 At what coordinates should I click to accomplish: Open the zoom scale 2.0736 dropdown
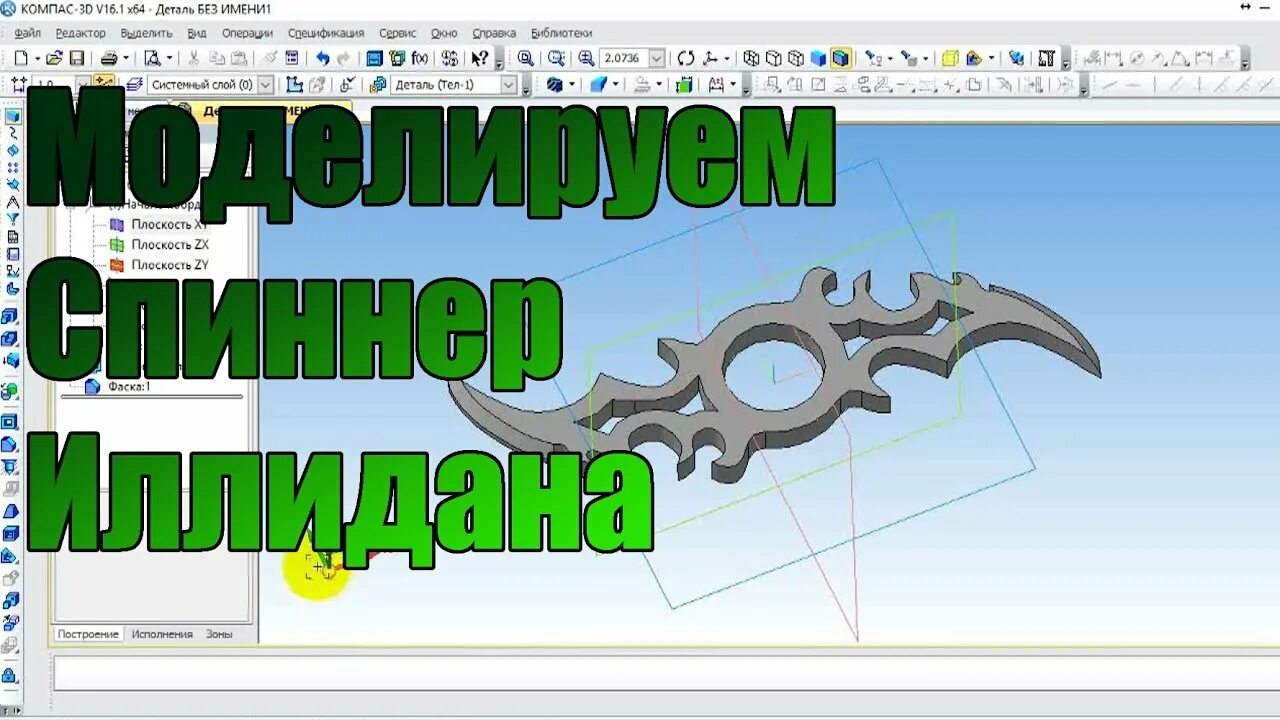pyautogui.click(x=657, y=58)
